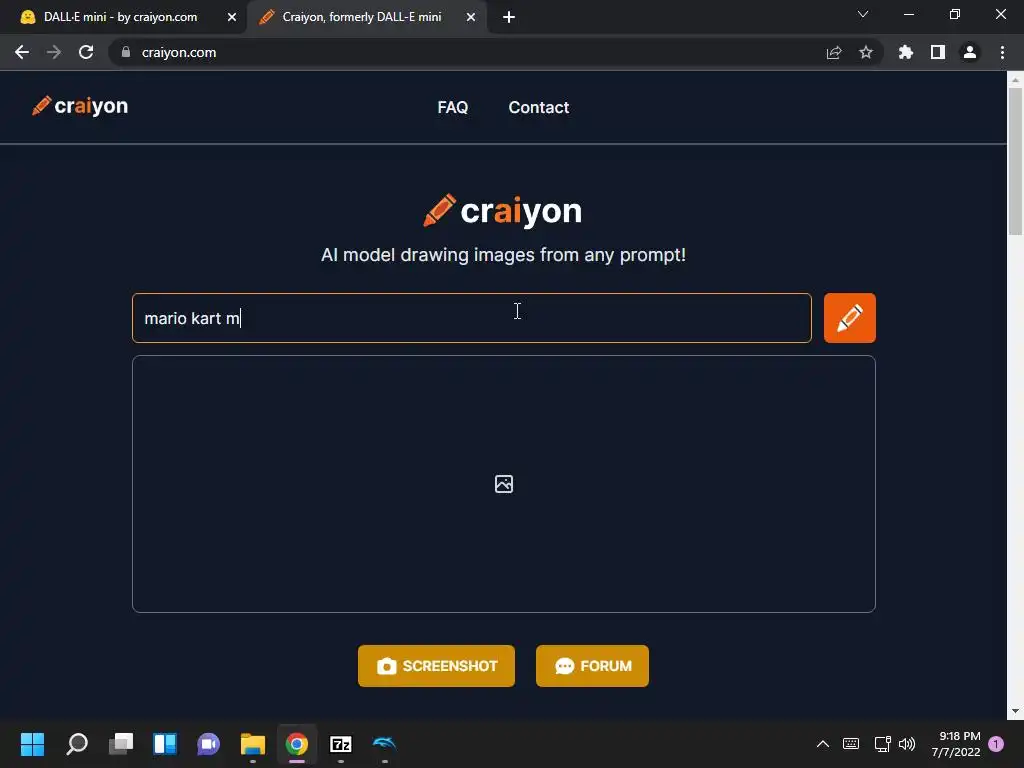Viewport: 1024px width, 768px height.
Task: Click the lock icon in the address bar
Action: [x=126, y=52]
